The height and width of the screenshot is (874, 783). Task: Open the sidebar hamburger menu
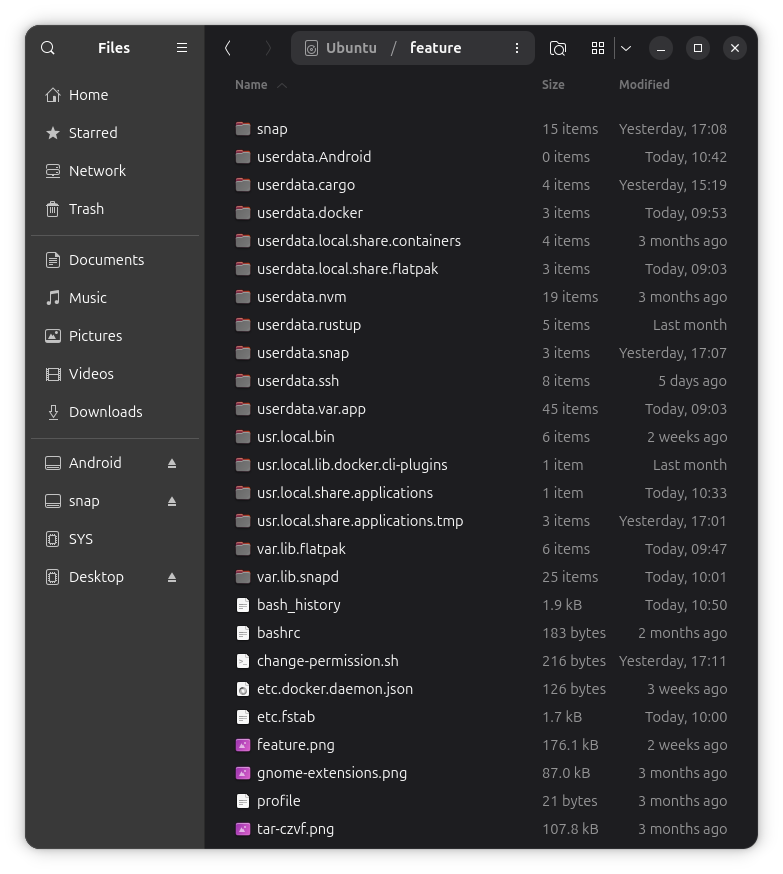tap(182, 48)
